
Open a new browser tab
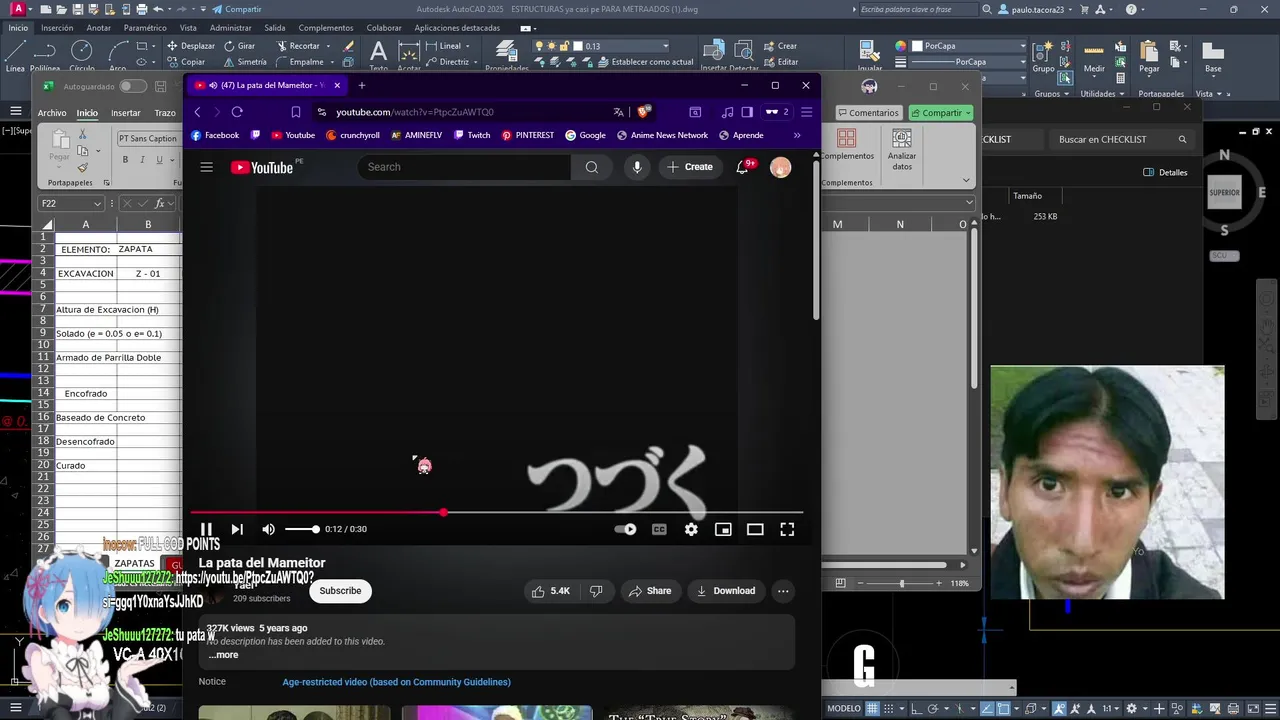coord(362,85)
